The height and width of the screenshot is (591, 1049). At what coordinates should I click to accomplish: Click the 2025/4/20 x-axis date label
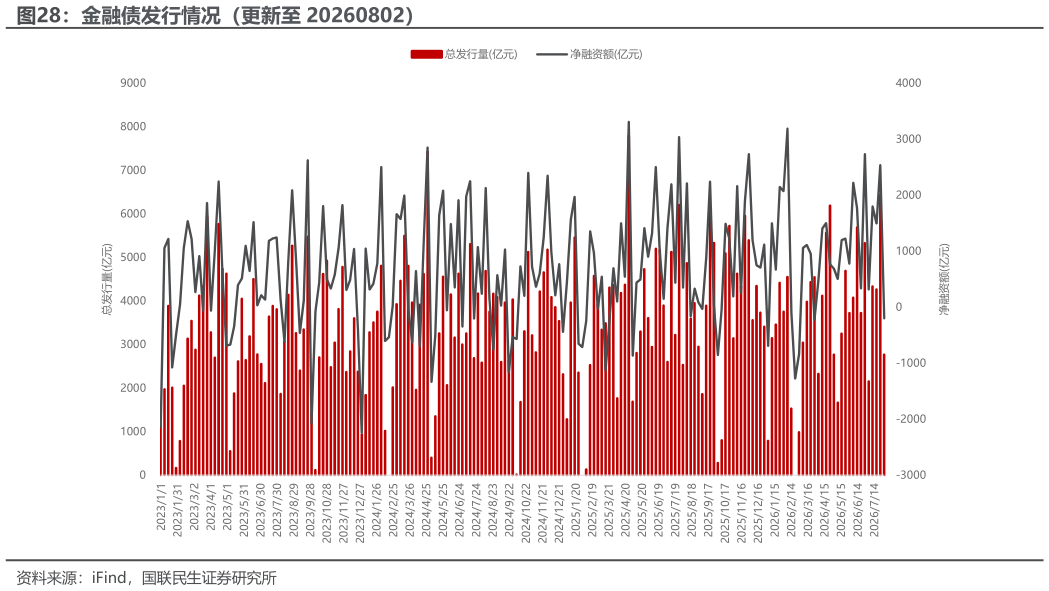[x=626, y=510]
